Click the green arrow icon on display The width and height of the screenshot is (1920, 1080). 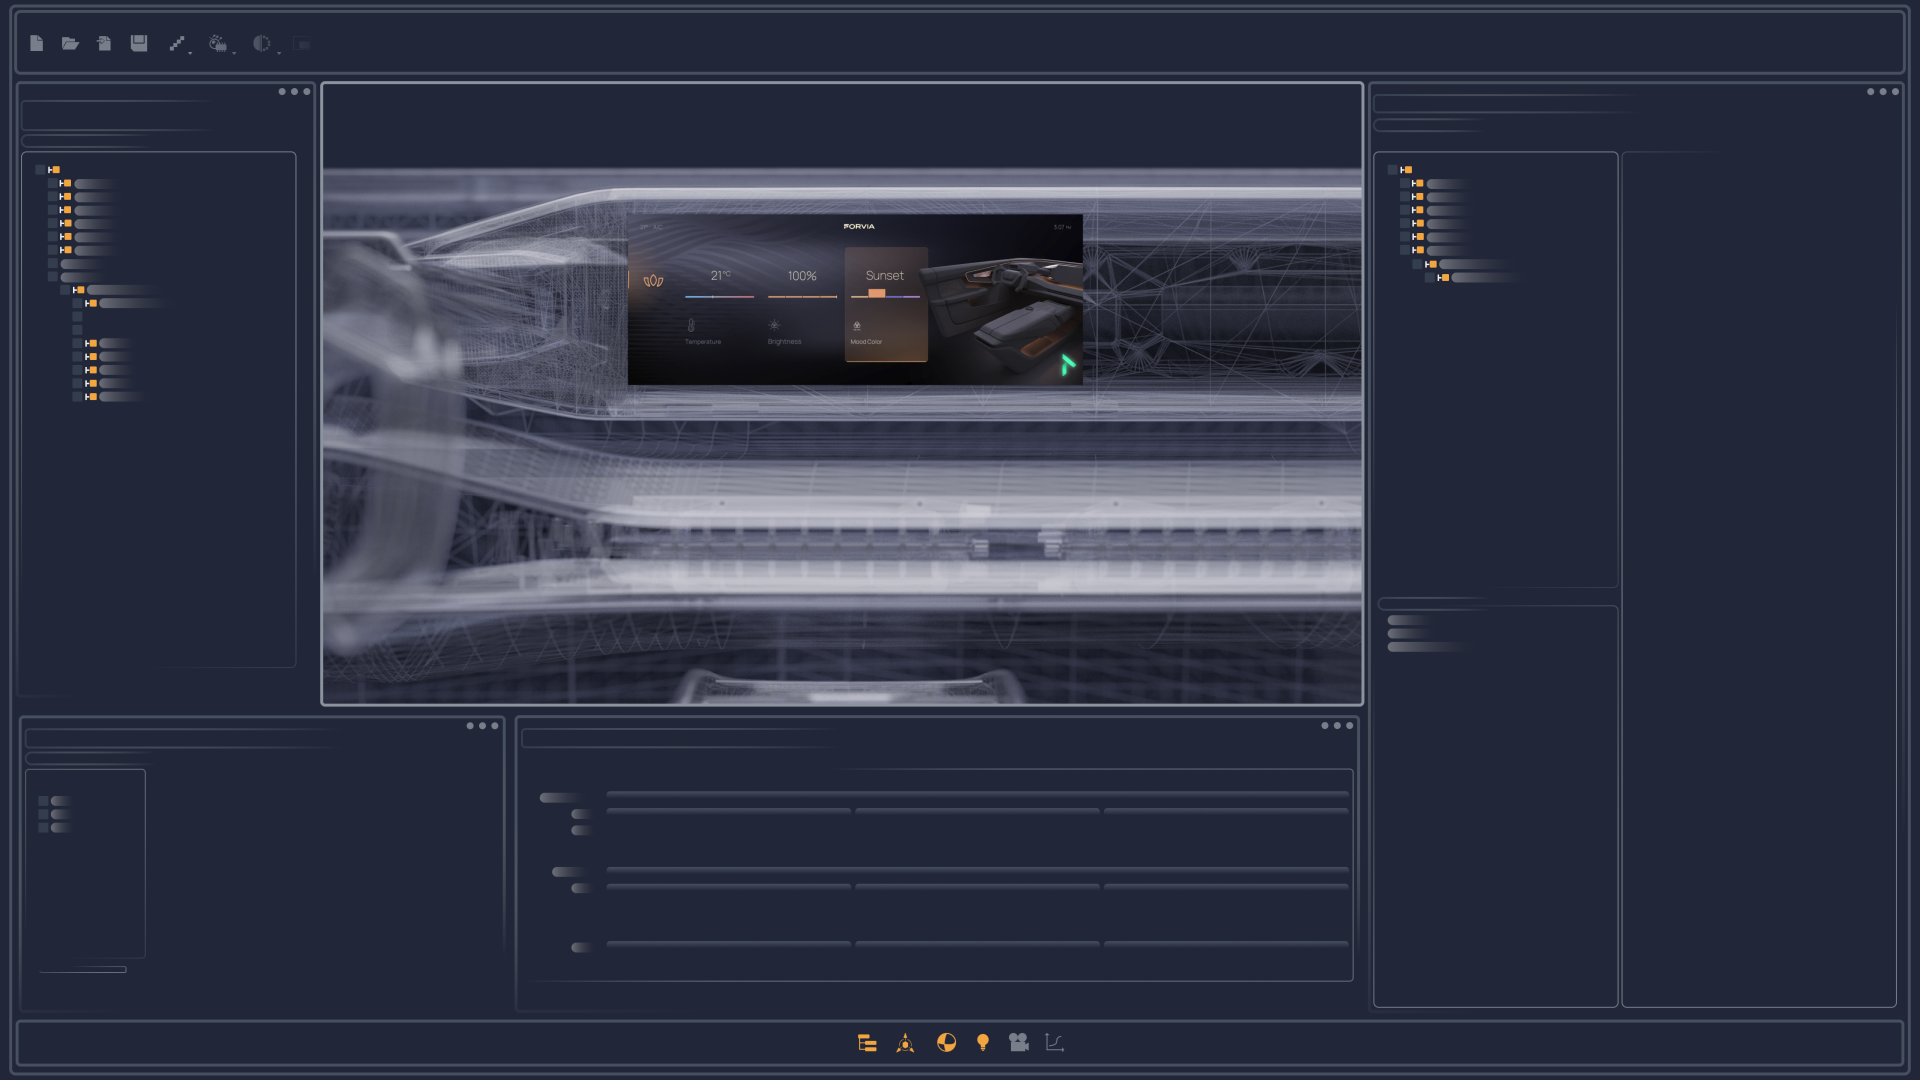click(1068, 365)
